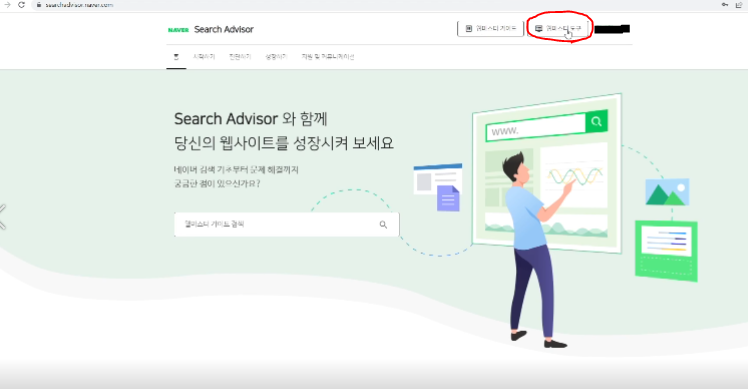Select the 홈 tab

tap(176, 57)
